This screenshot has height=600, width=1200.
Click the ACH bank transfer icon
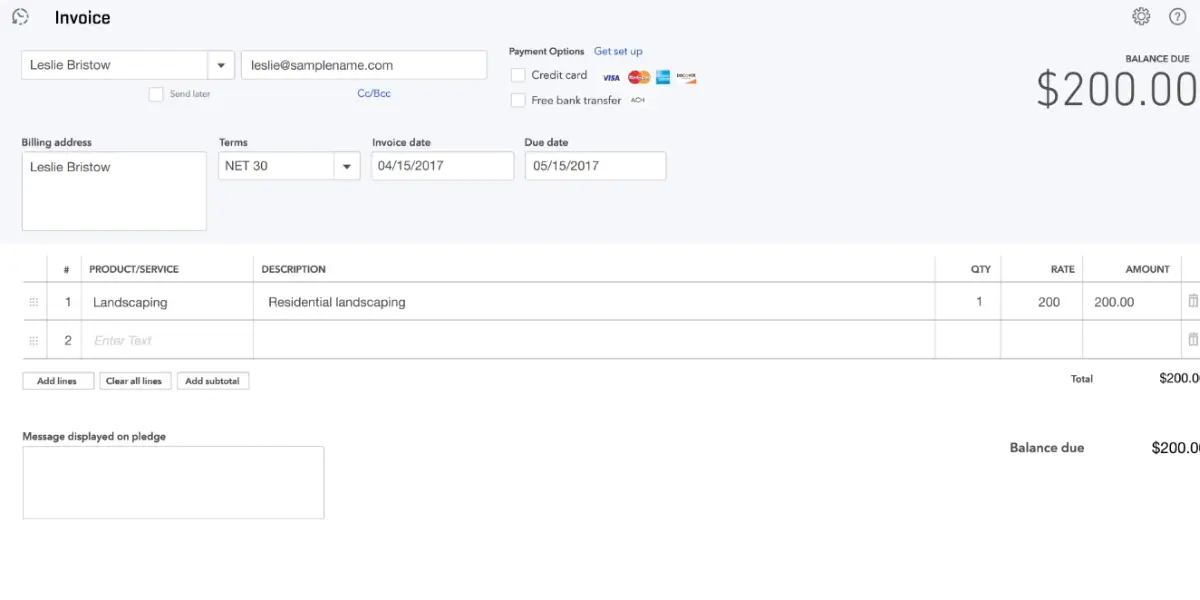(637, 100)
